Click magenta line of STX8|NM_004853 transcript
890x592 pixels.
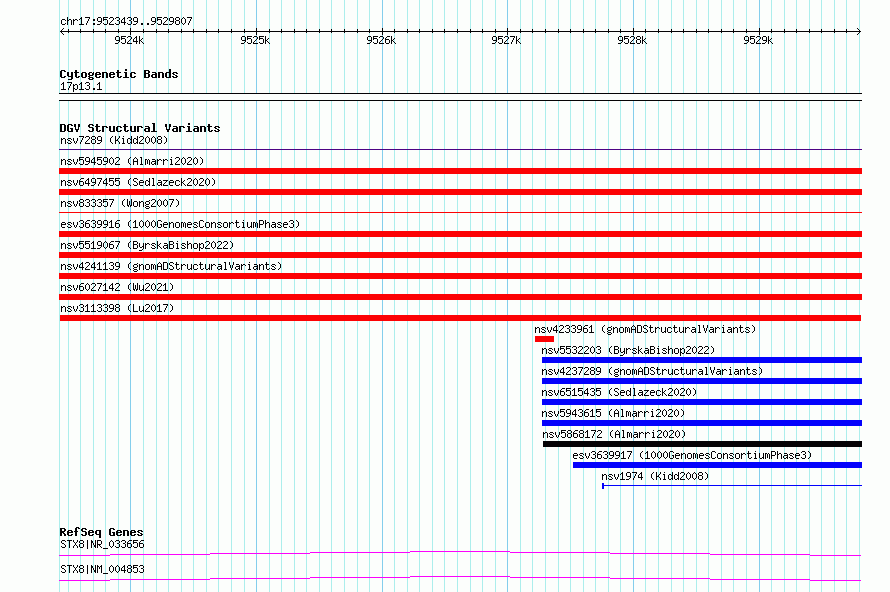coord(460,578)
